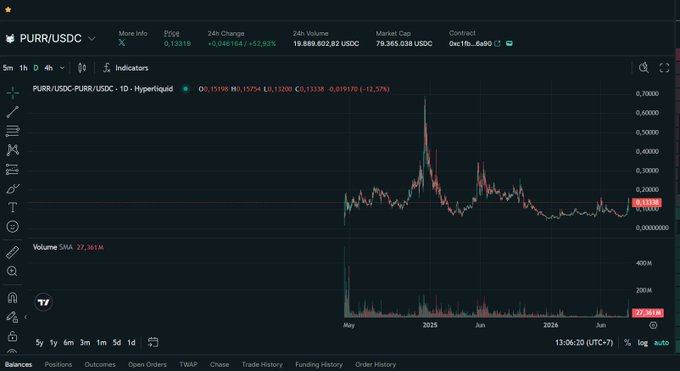The height and width of the screenshot is (371, 680).
Task: Open the X (Twitter) more info link
Action: click(121, 43)
